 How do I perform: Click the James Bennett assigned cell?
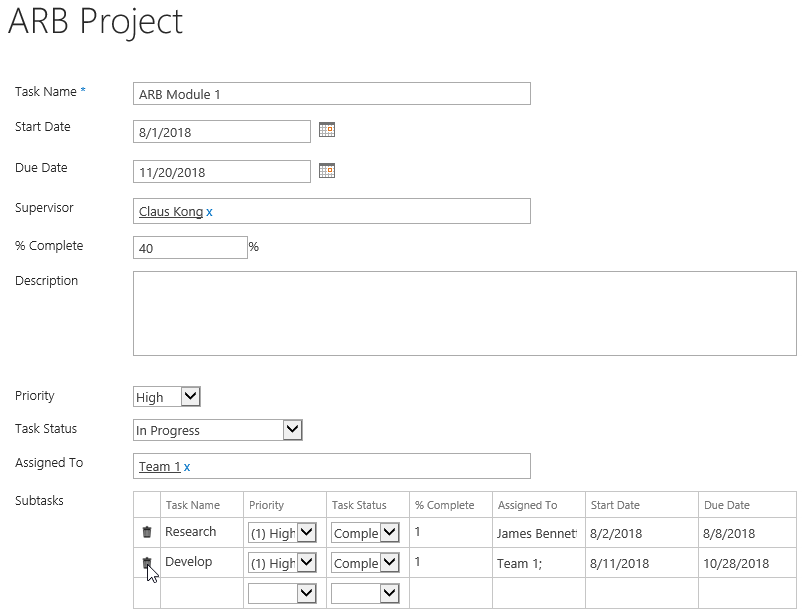point(539,533)
